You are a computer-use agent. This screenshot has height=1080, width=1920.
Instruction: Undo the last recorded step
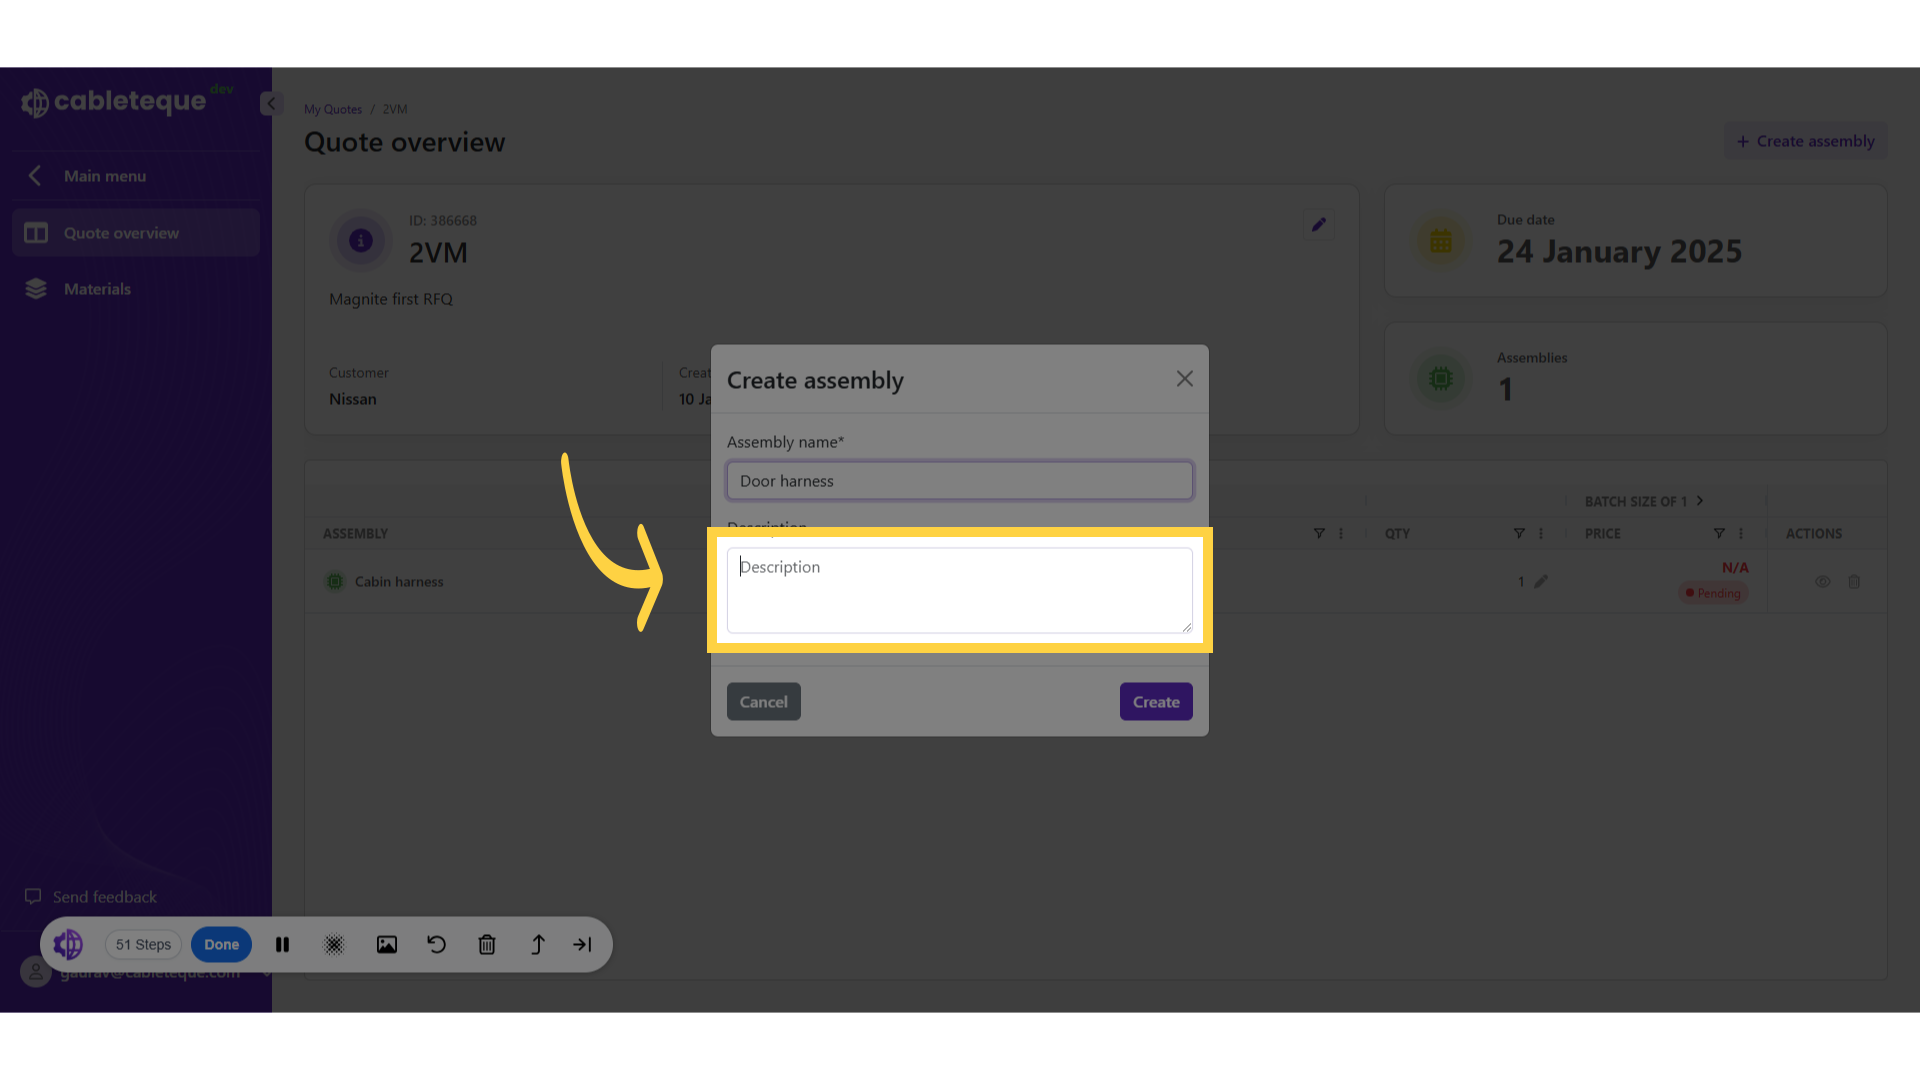pos(436,944)
